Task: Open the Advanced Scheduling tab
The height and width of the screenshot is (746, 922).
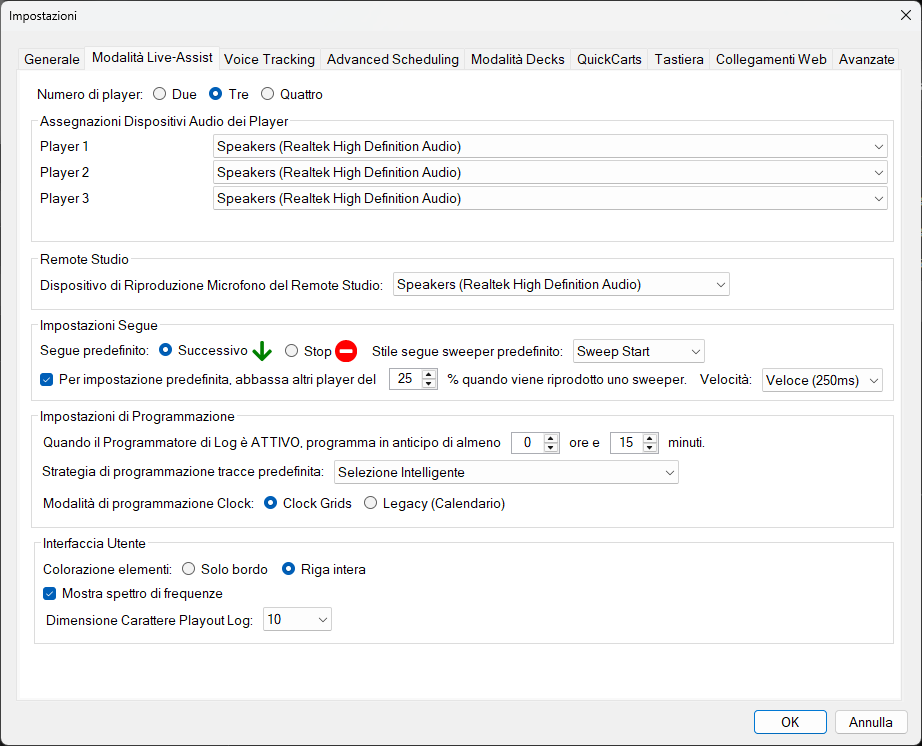Action: tap(392, 59)
